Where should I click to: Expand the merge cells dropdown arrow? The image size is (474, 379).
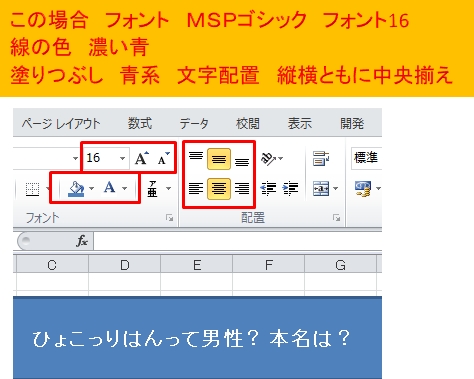click(336, 189)
